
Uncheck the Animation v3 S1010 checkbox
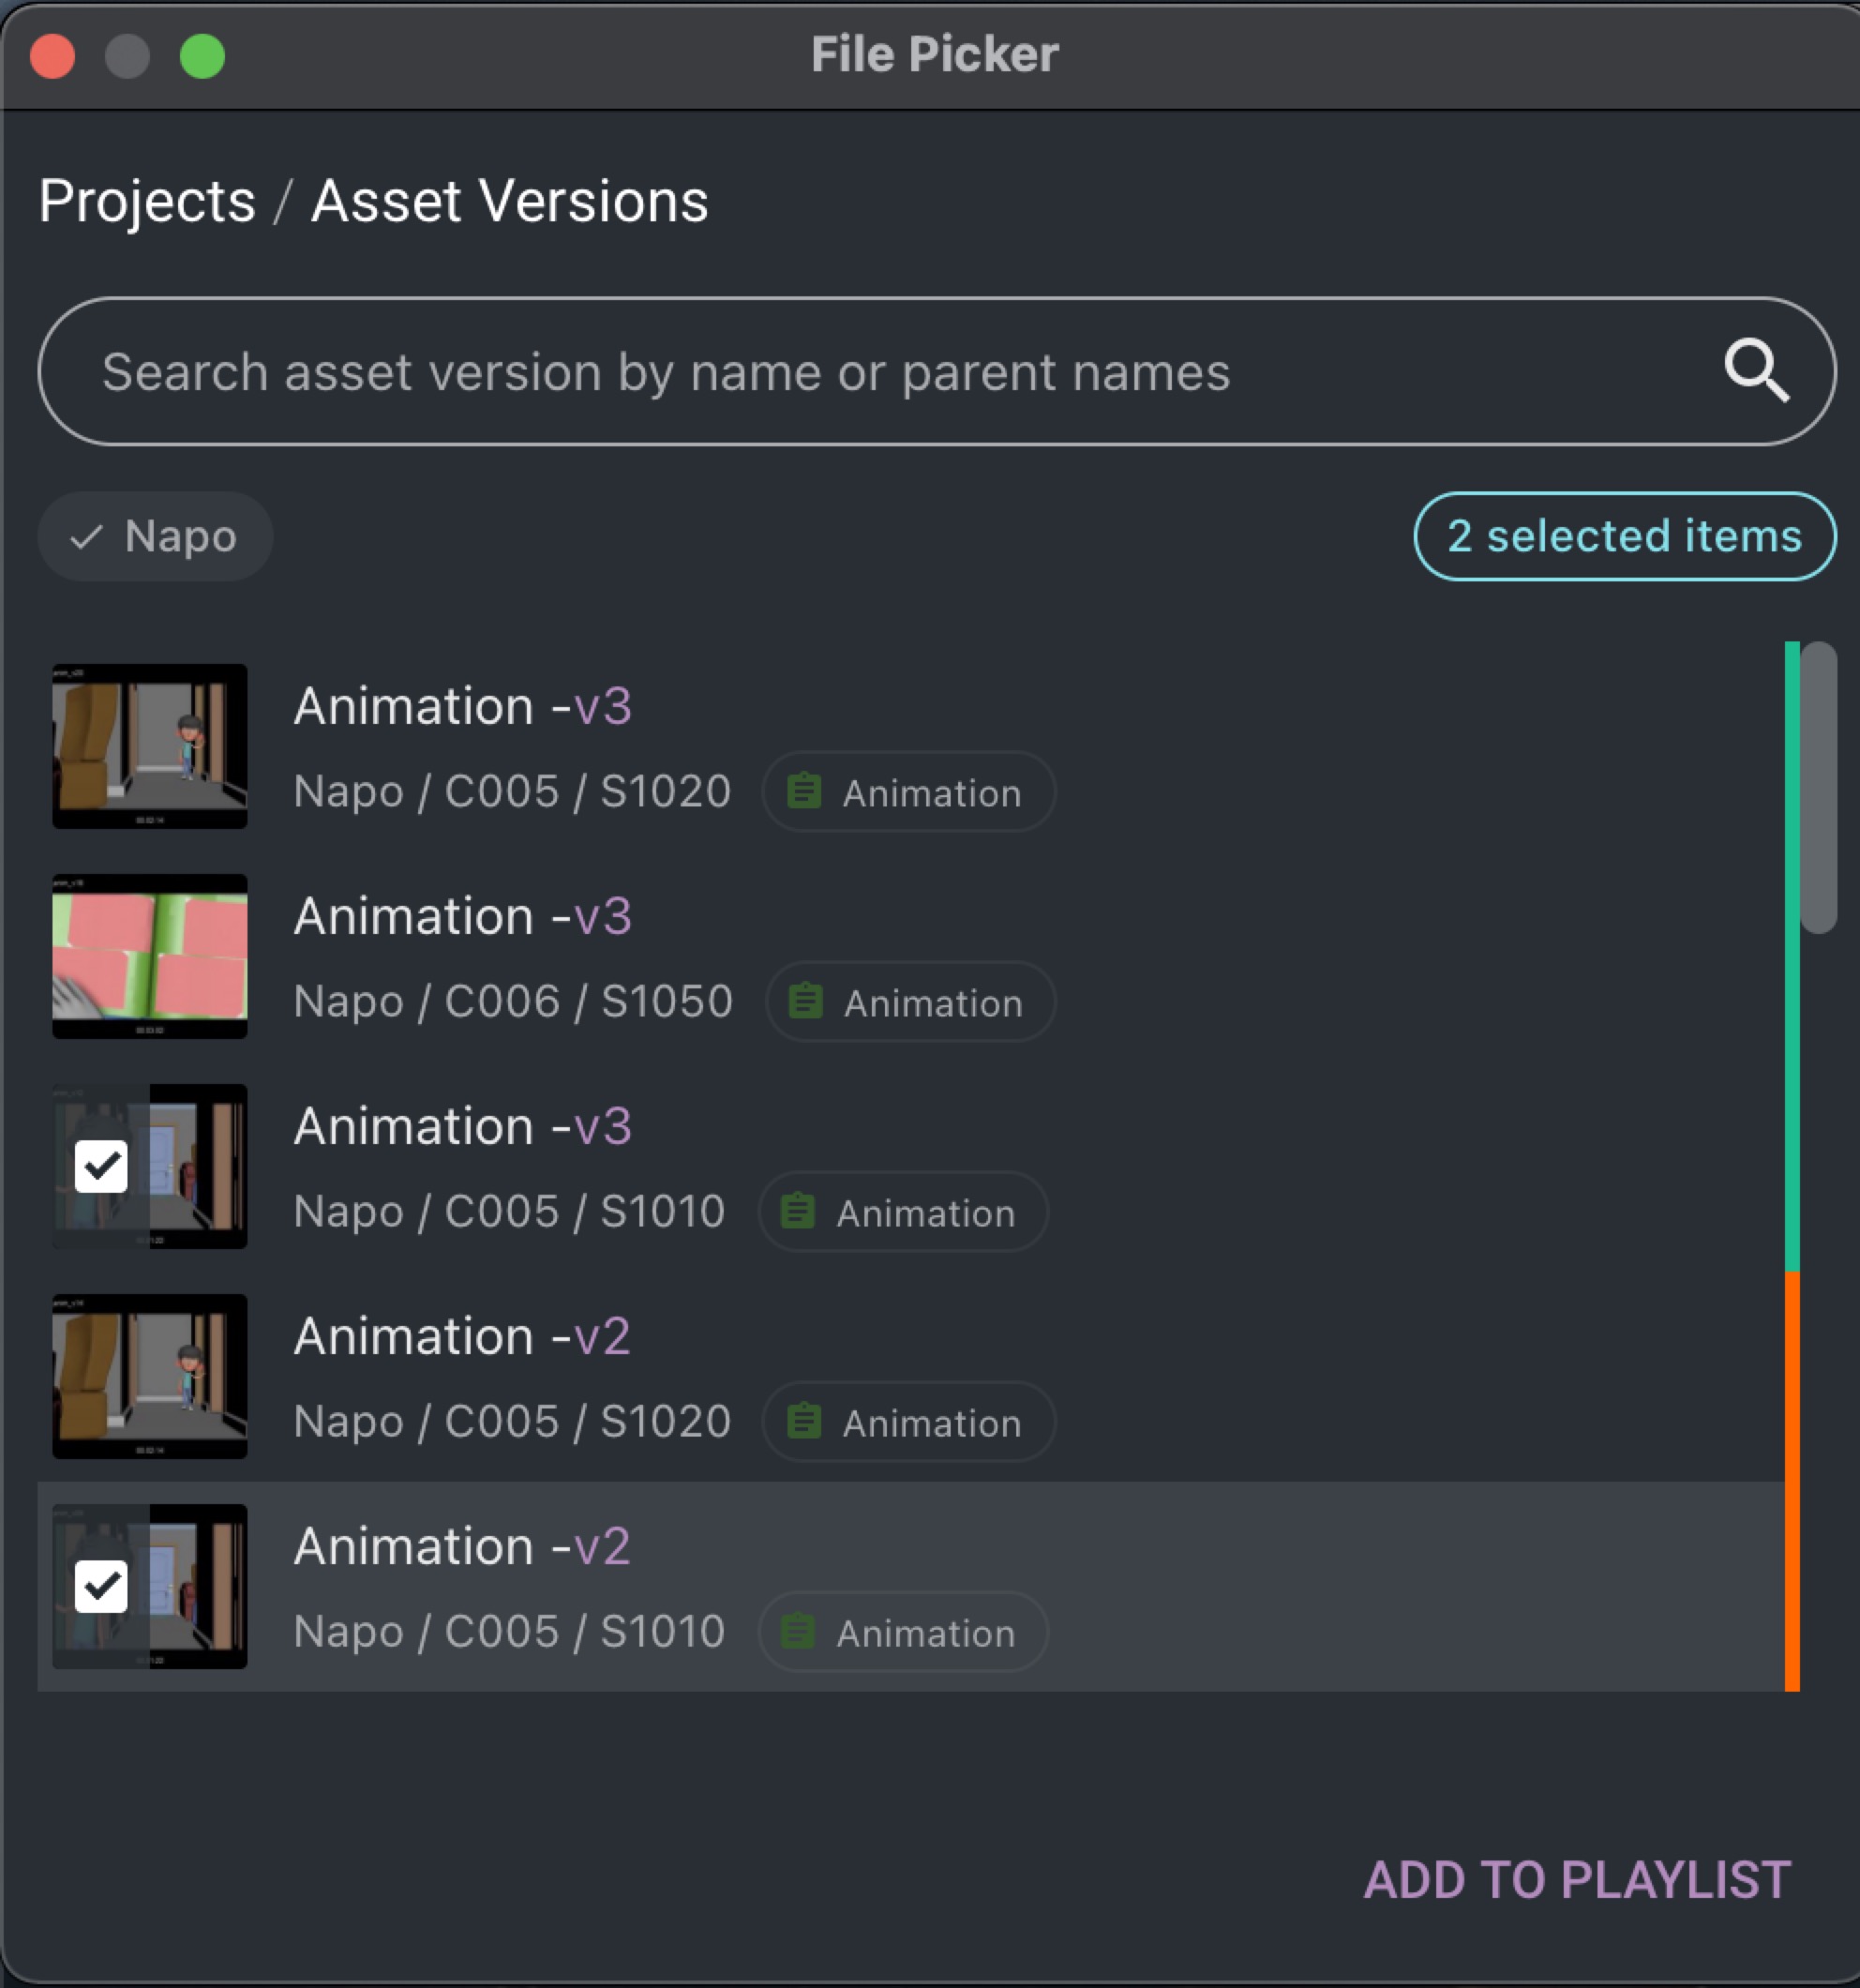point(101,1166)
